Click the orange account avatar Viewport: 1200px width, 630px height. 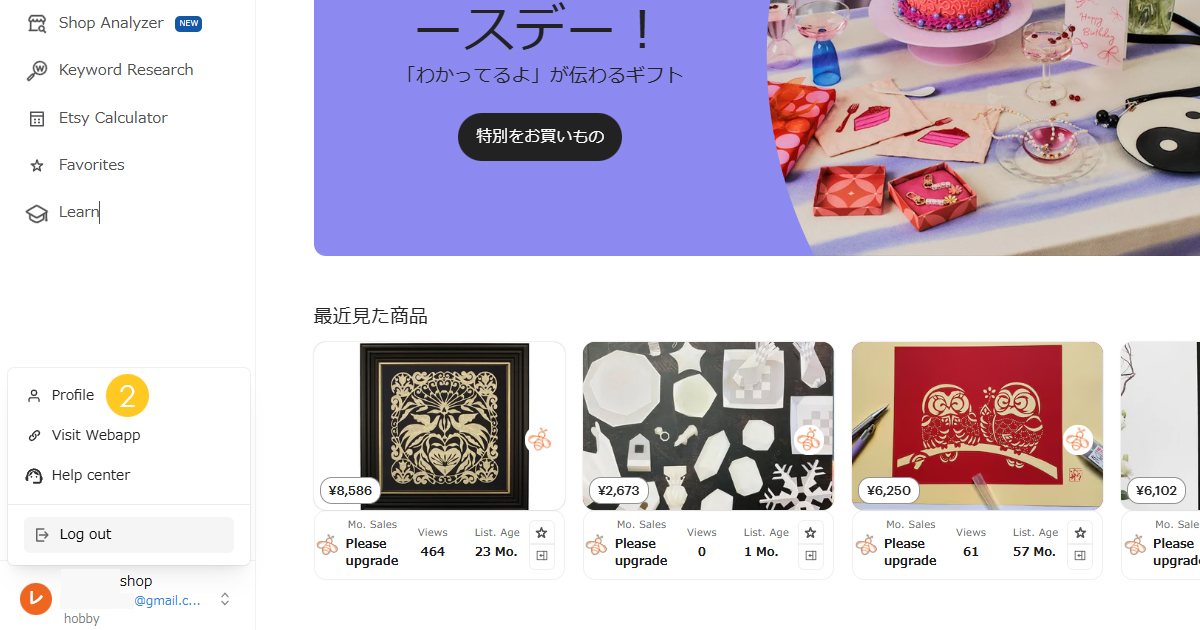coord(36,599)
